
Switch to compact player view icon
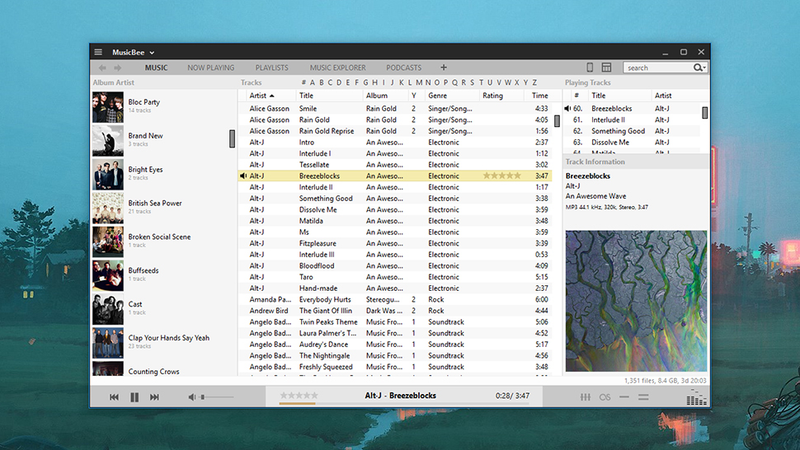point(590,67)
